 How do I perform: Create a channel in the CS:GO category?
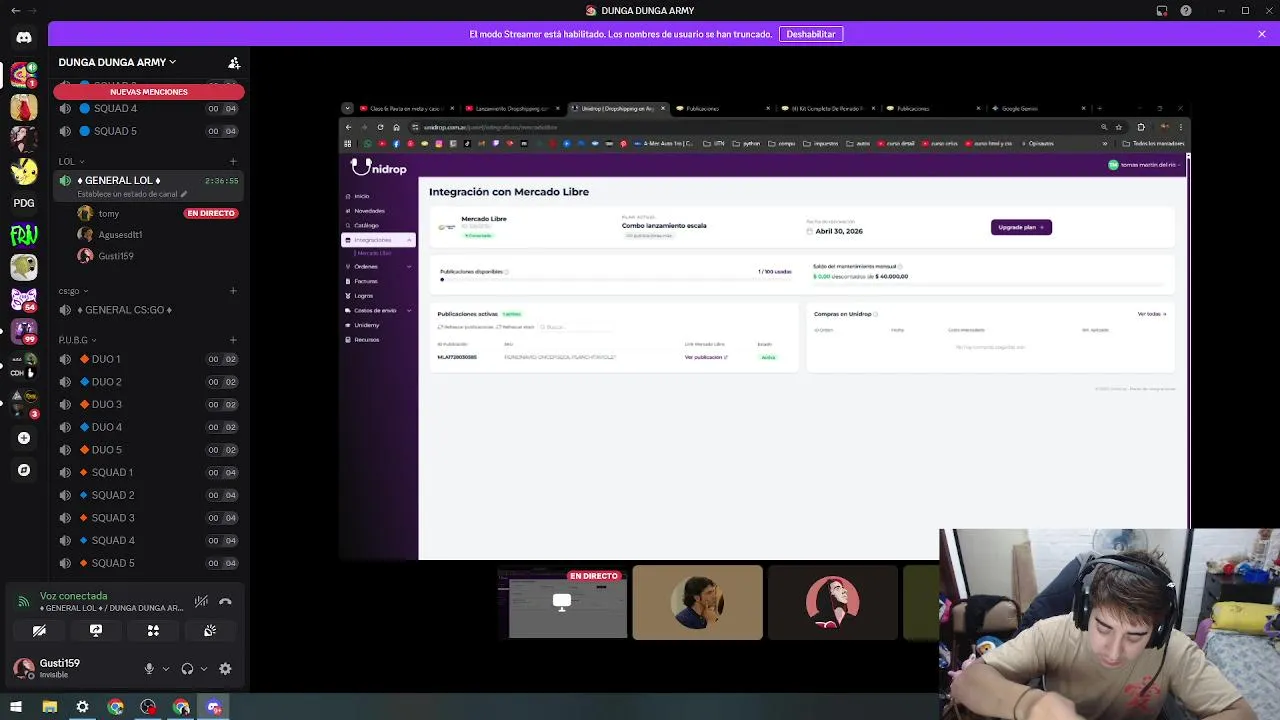[233, 291]
